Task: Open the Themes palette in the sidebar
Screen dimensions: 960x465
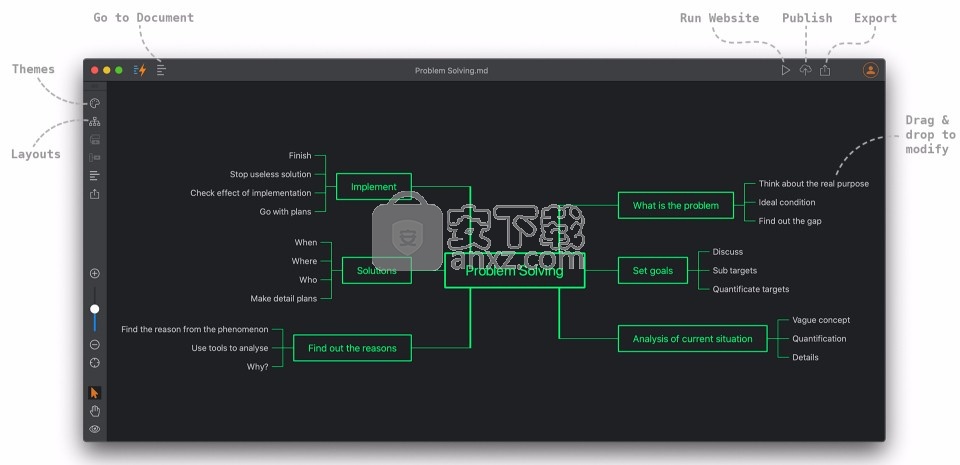Action: coord(95,103)
